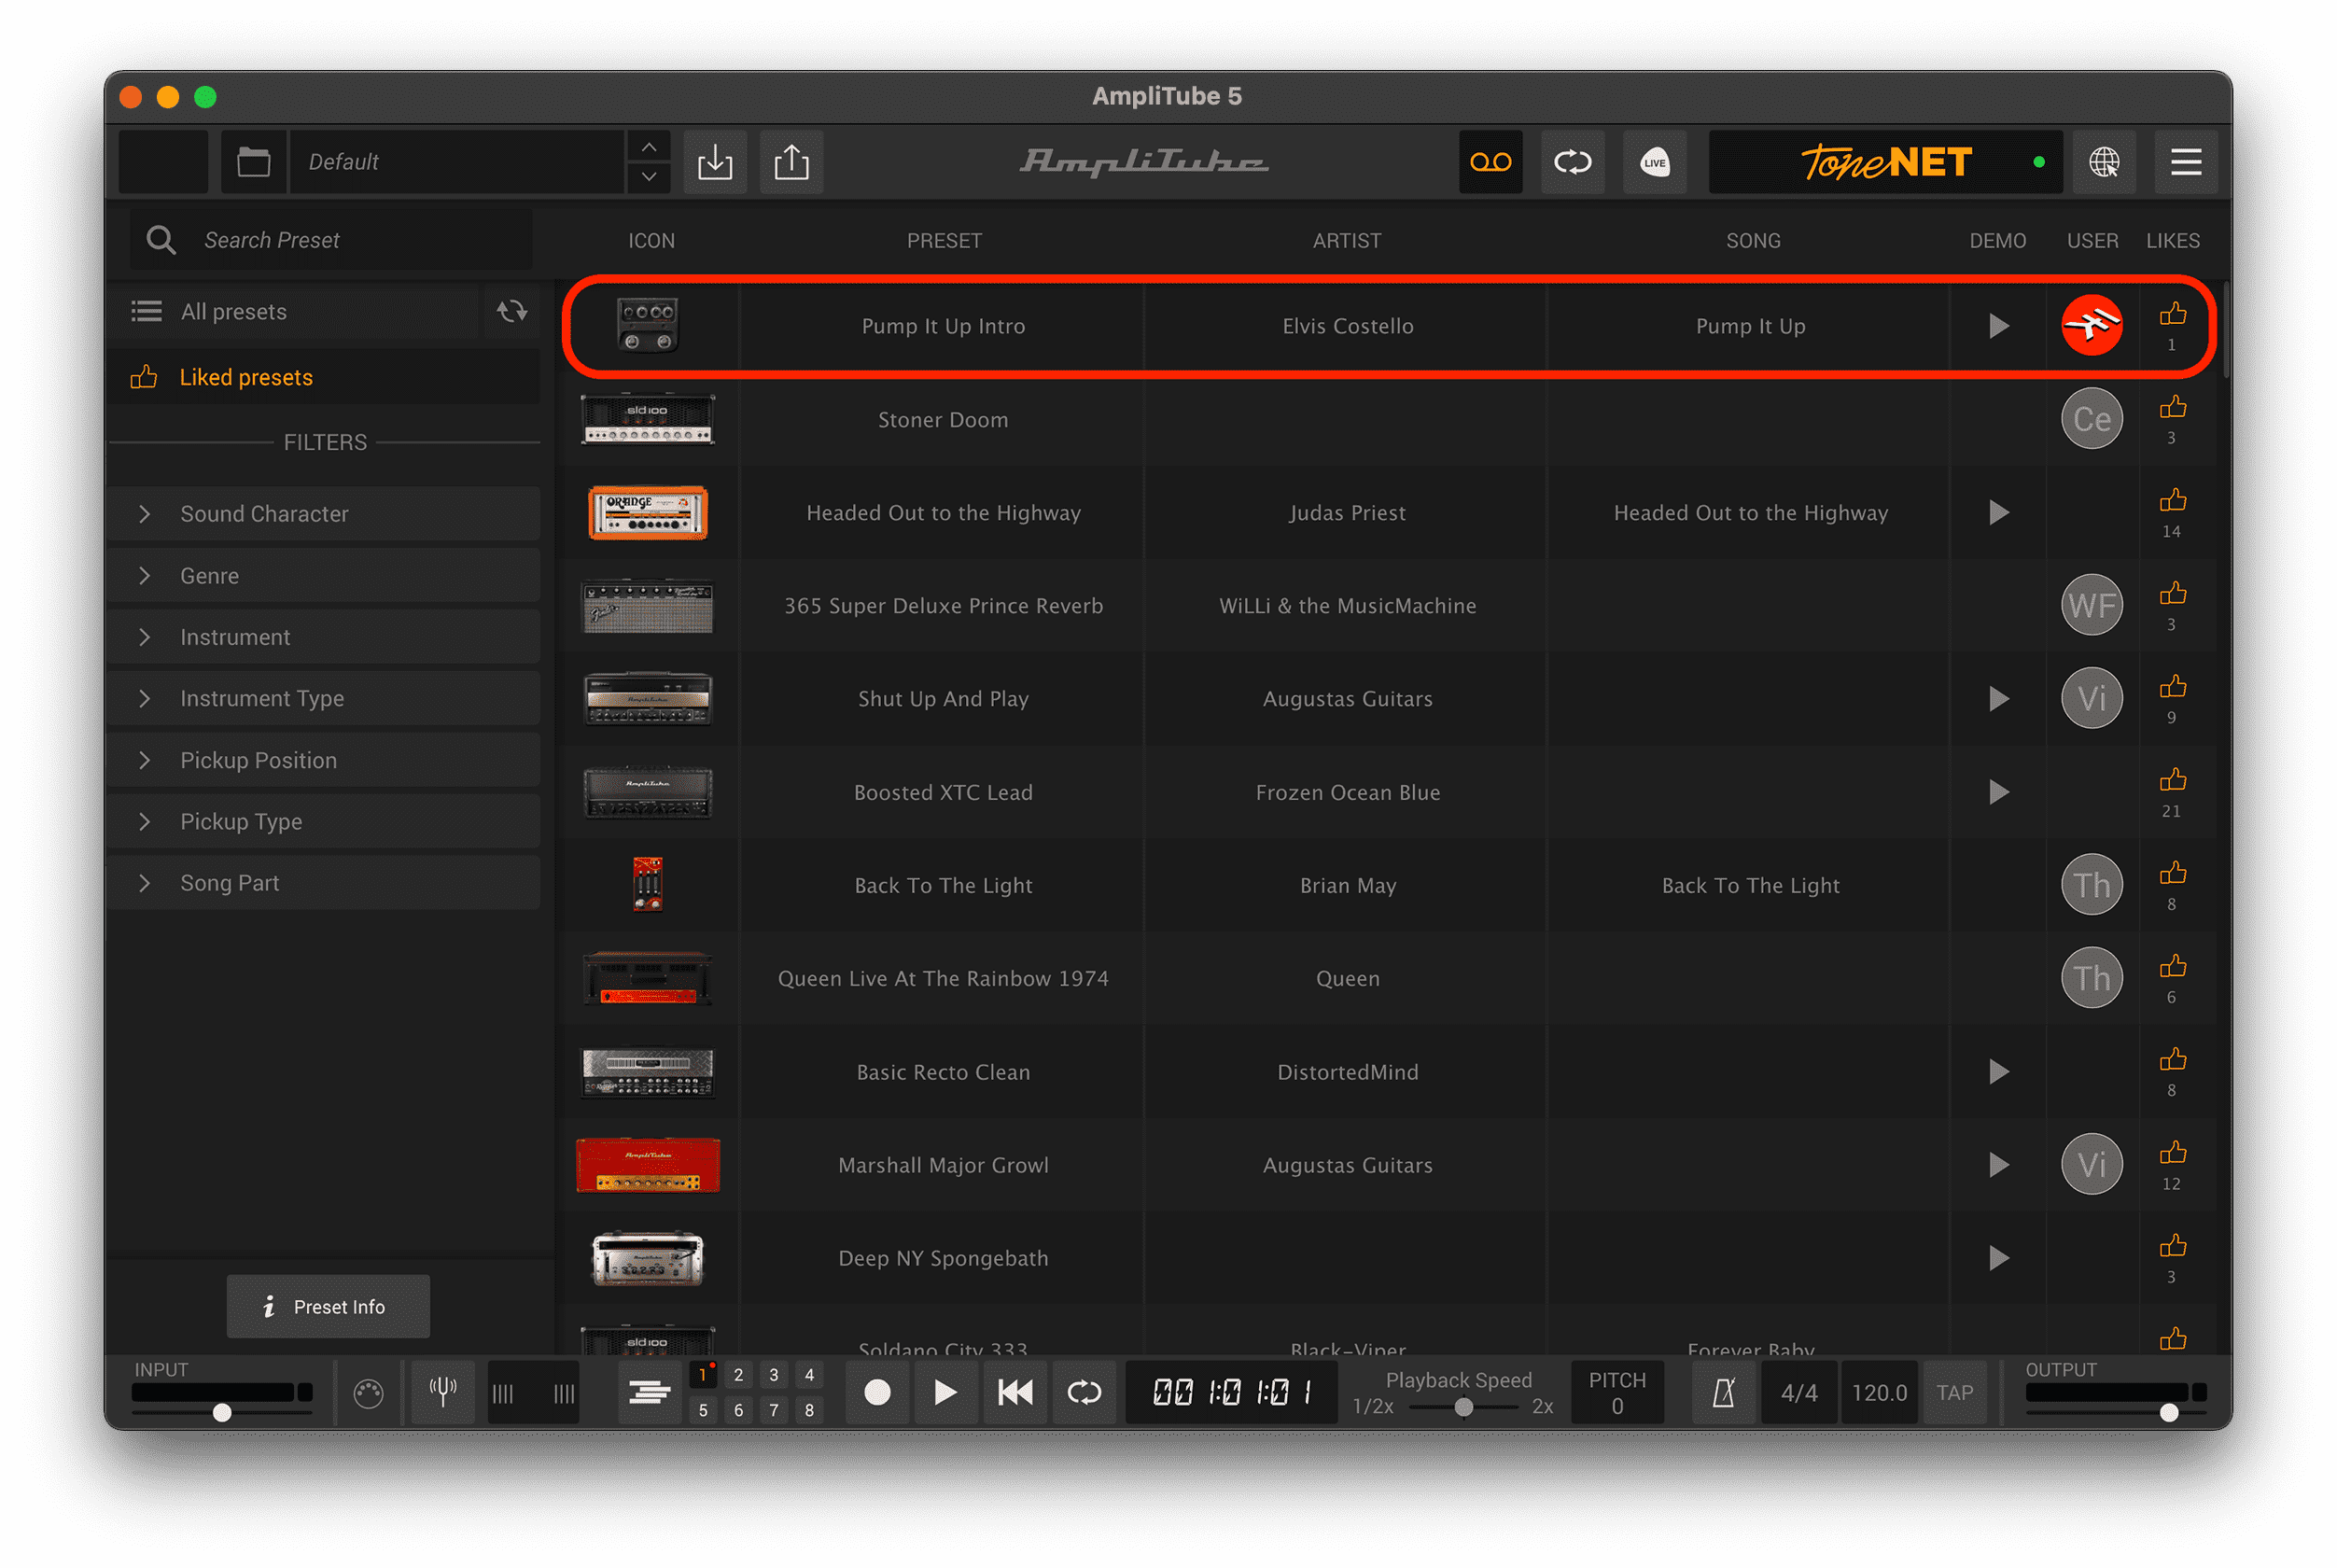Click the Preset Info button

328,1306
